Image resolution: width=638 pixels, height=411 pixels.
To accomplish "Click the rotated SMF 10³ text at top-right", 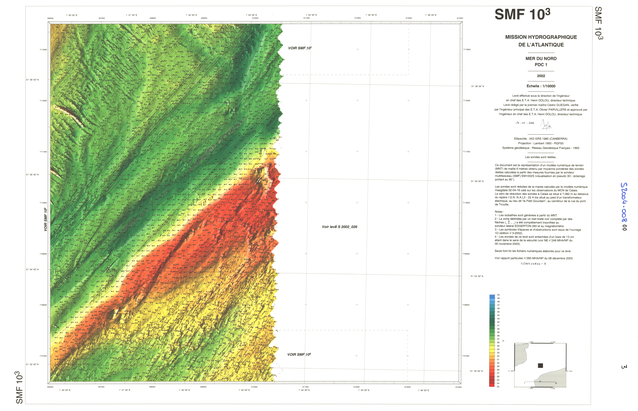I will point(598,22).
